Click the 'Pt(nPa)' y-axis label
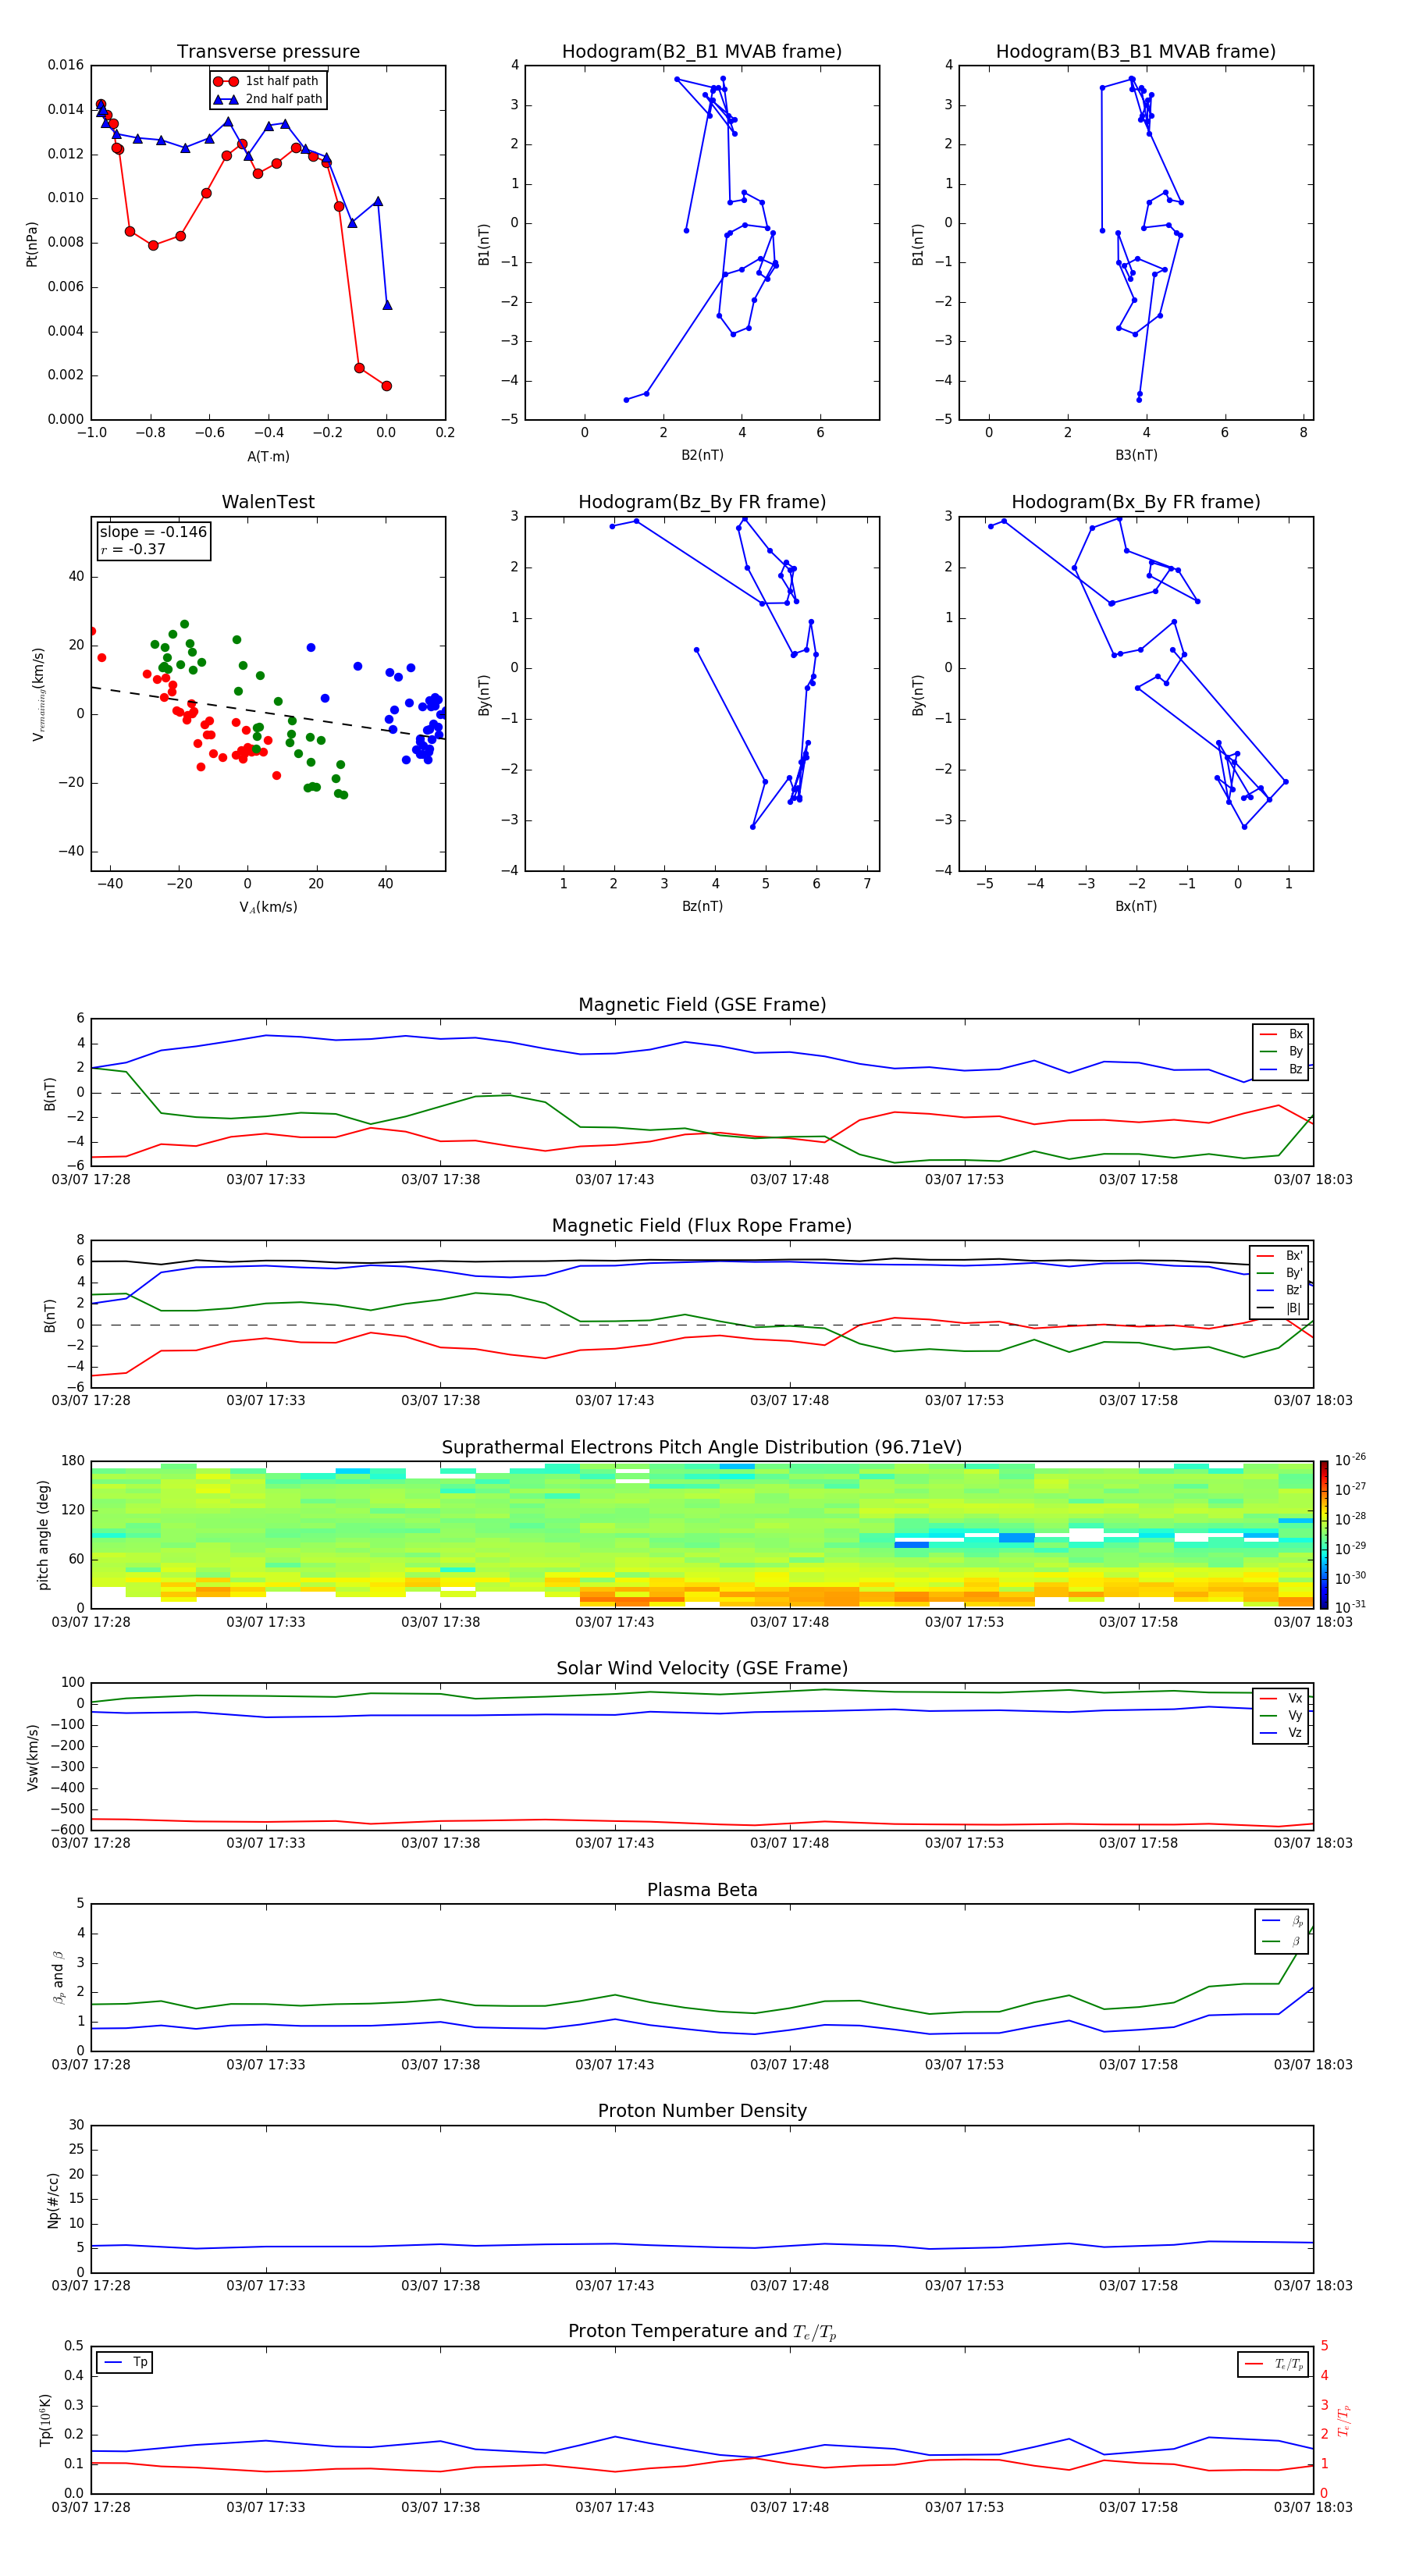The width and height of the screenshot is (1405, 2576). [x=32, y=244]
